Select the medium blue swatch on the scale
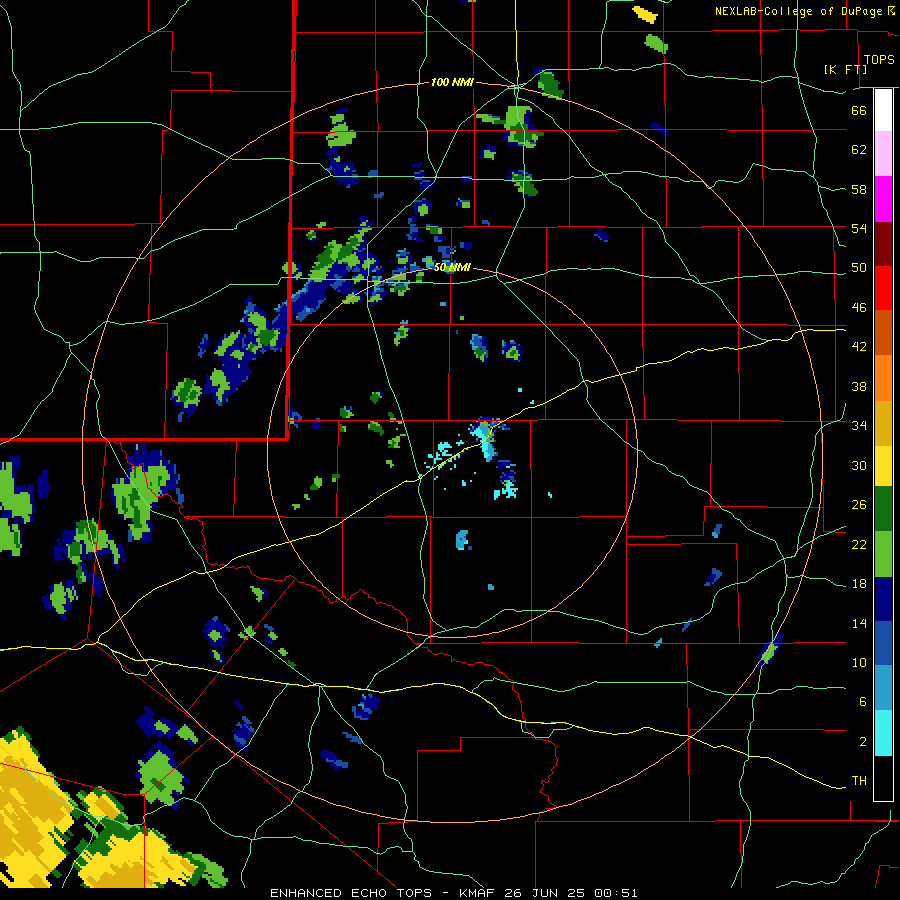 click(x=883, y=643)
